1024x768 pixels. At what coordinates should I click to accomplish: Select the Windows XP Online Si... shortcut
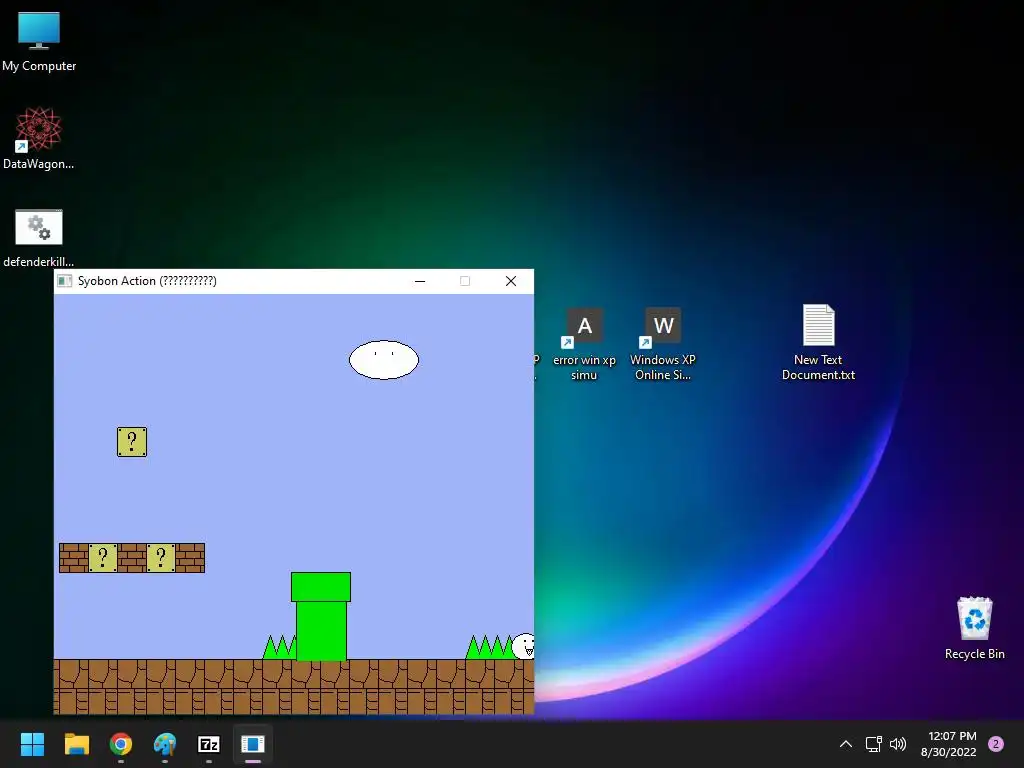(x=663, y=344)
